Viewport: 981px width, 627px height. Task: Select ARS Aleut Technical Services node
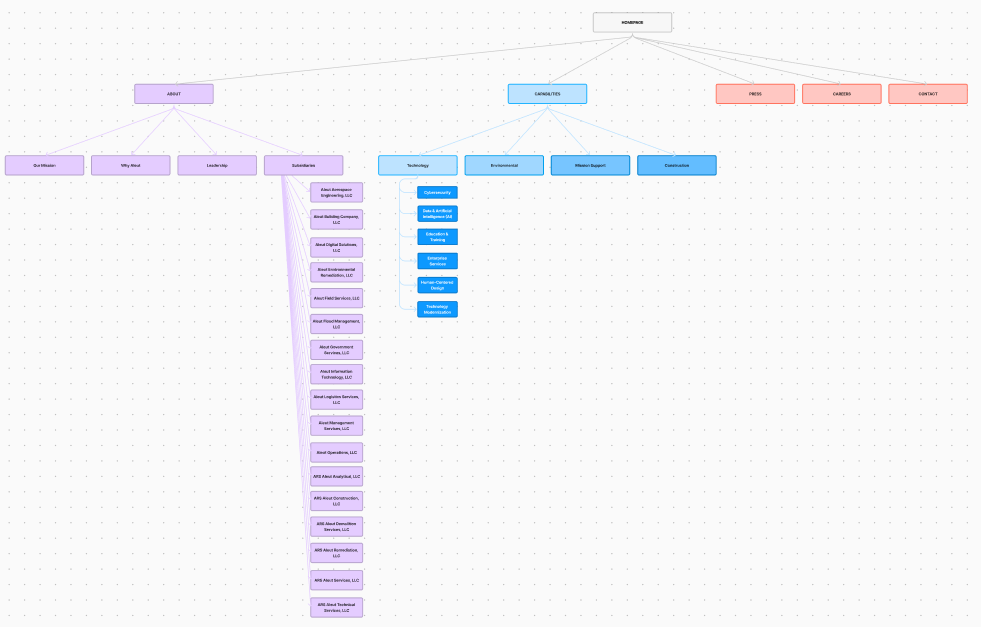pyautogui.click(x=337, y=608)
